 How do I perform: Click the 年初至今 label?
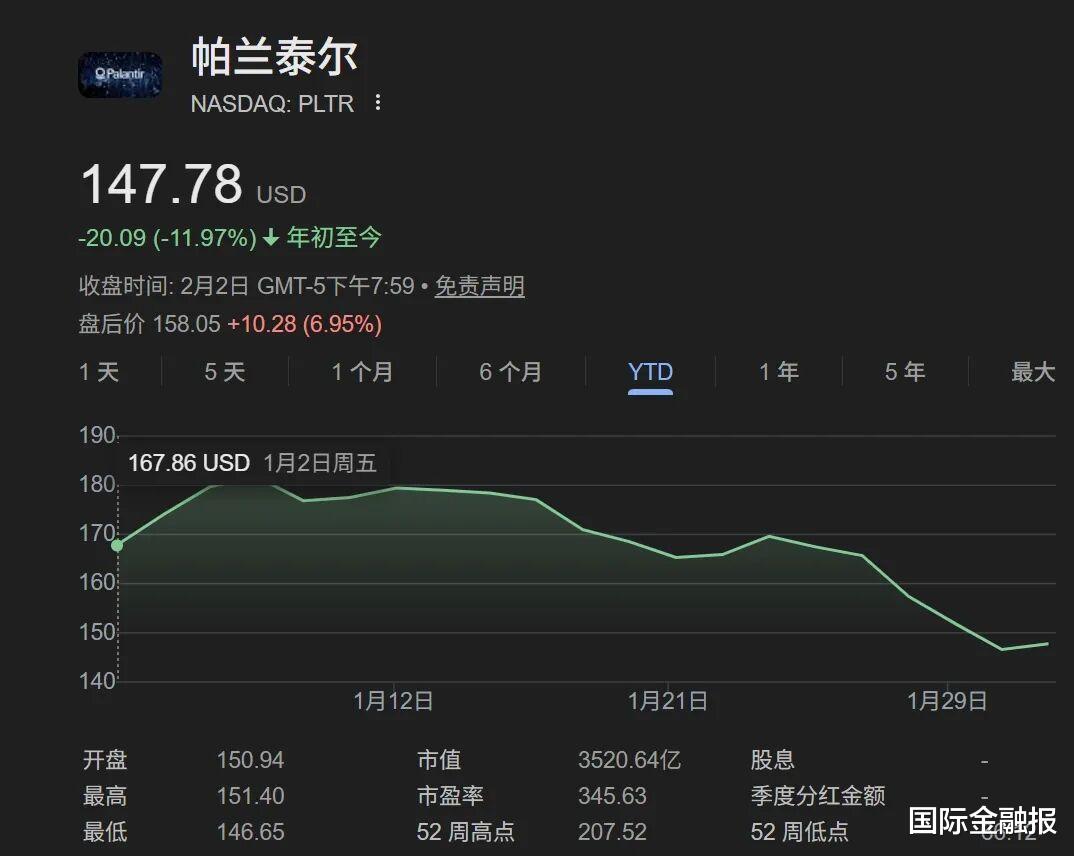pos(334,238)
